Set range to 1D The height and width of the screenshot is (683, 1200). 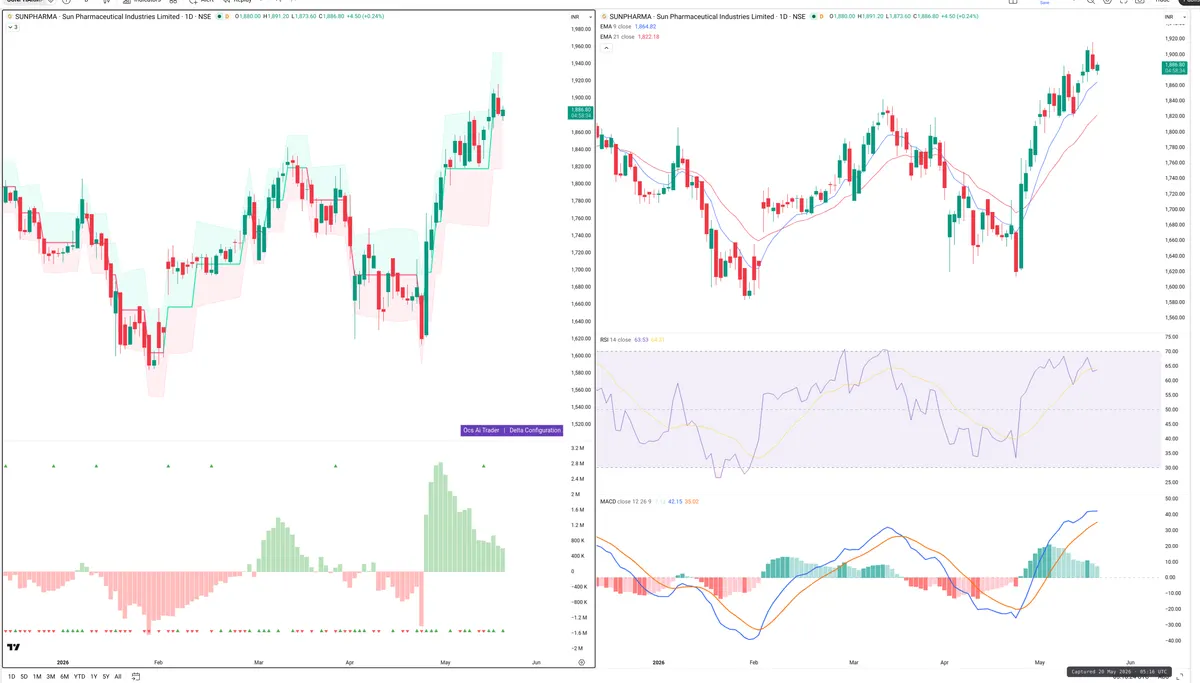pos(11,677)
